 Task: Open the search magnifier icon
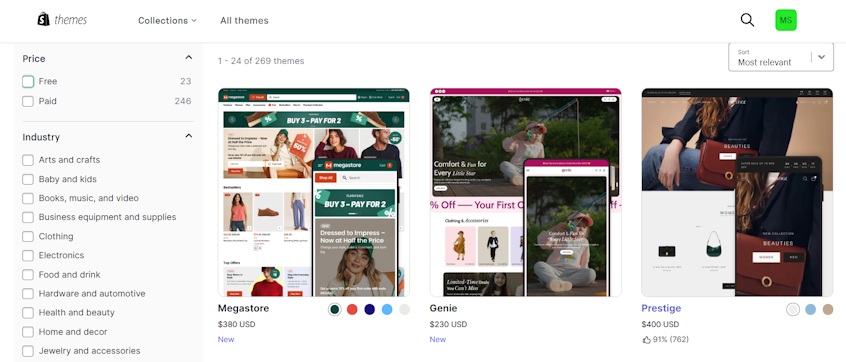(x=747, y=20)
